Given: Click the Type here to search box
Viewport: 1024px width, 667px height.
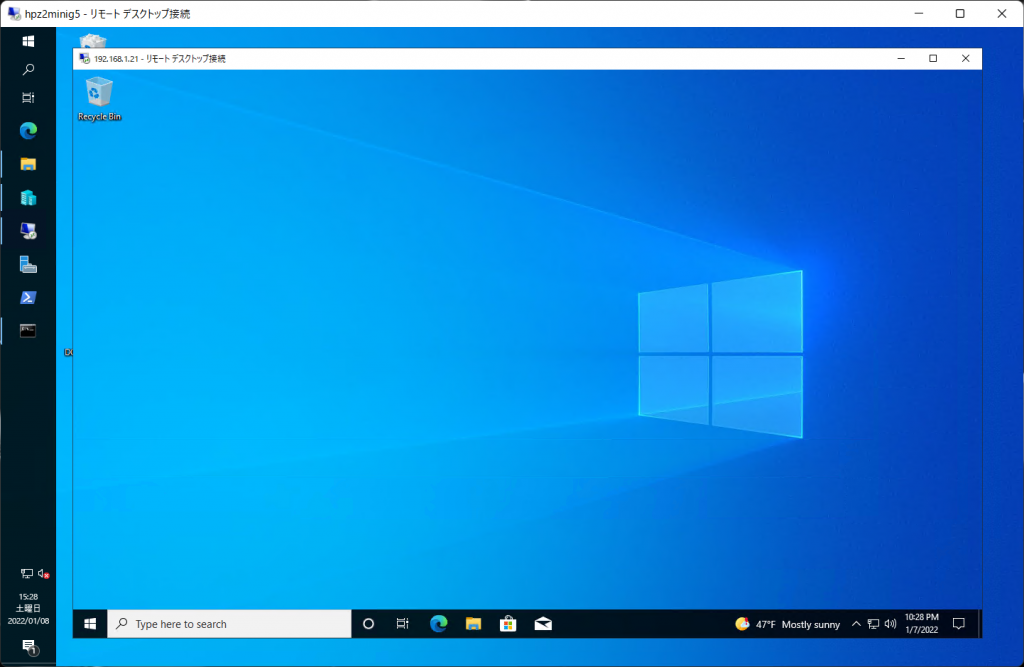Looking at the screenshot, I should click(x=229, y=624).
